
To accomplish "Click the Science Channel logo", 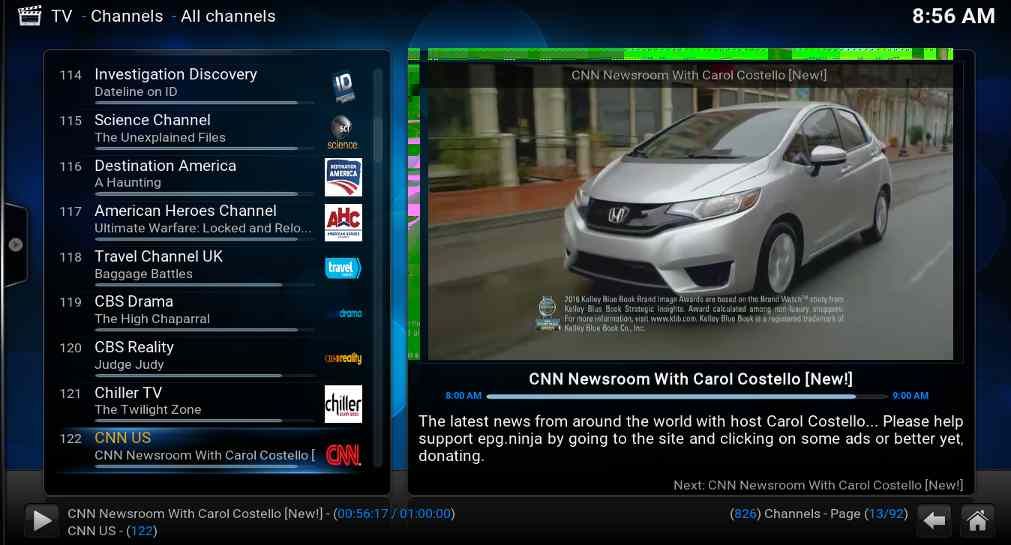I will coord(342,132).
